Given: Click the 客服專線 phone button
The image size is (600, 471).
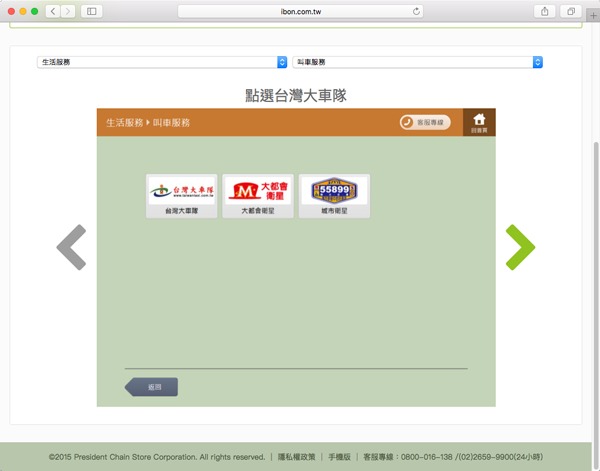Looking at the screenshot, I should [x=425, y=122].
